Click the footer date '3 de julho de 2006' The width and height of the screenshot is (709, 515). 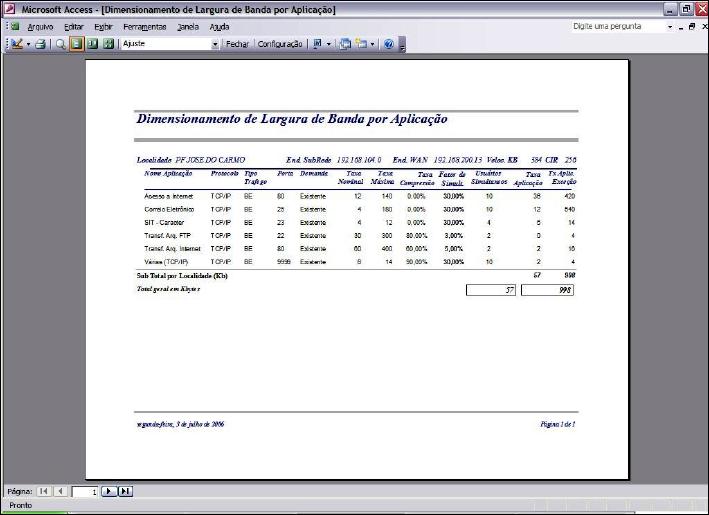[x=200, y=424]
